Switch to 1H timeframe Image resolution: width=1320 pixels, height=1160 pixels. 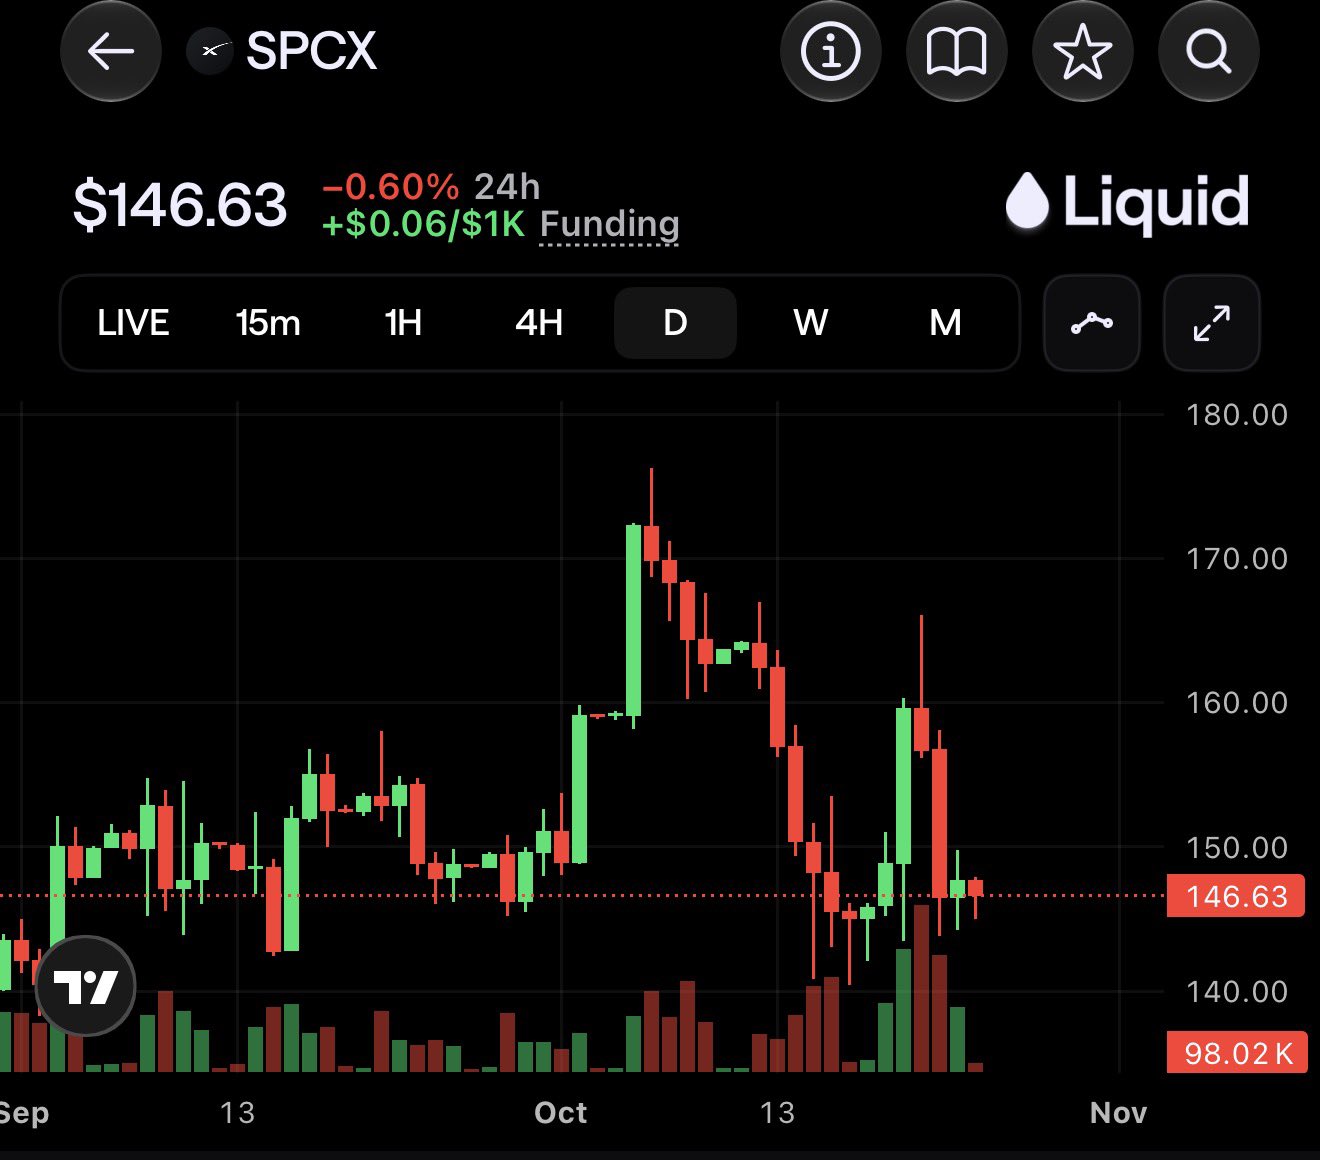point(404,323)
